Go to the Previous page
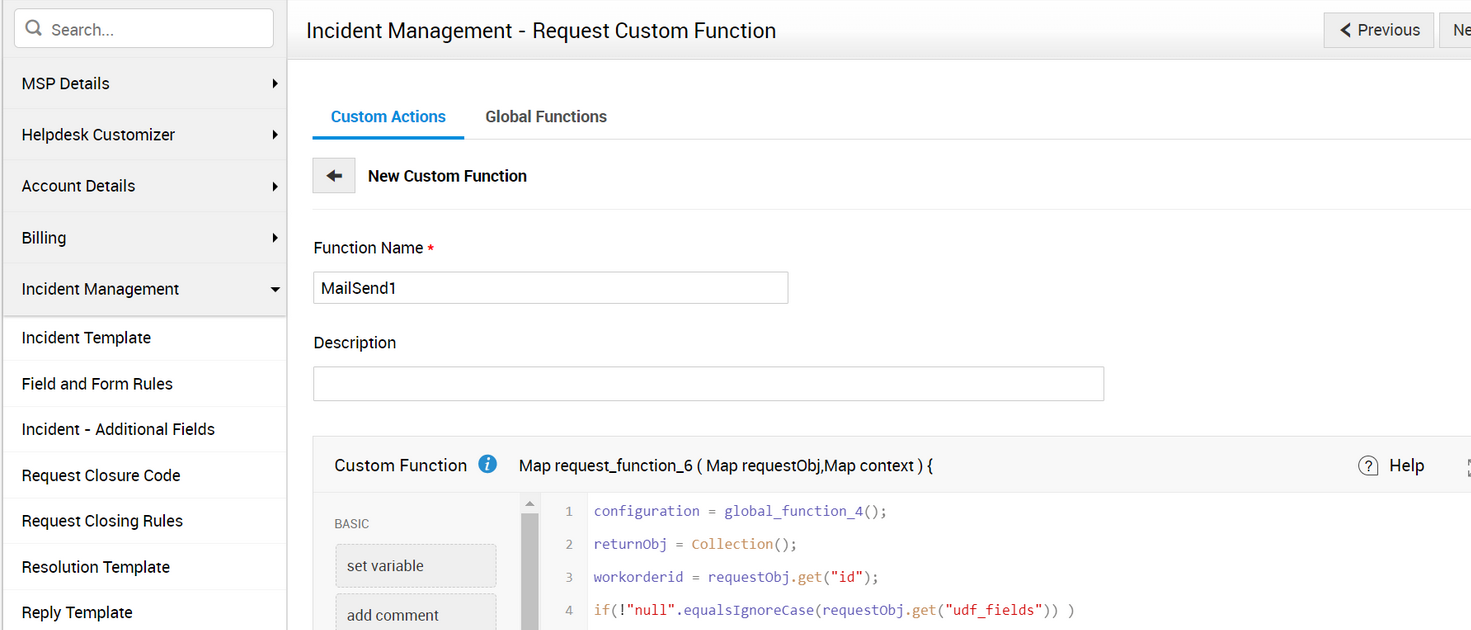 [x=1379, y=30]
